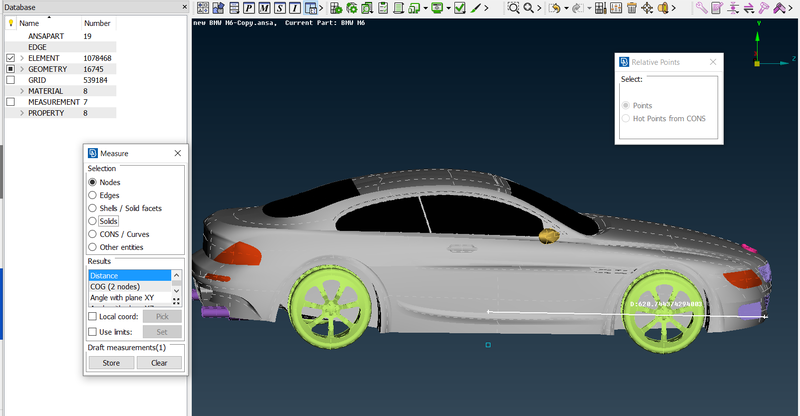Expand overflow chevron after green brush icon
This screenshot has width=800, height=416.
pos(486,8)
